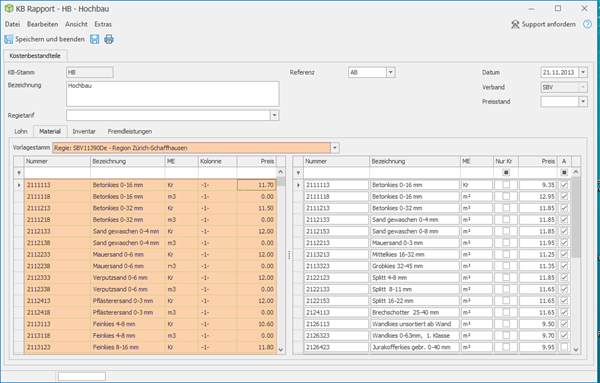Click the down arrow of right grid scrollbar

[x=576, y=350]
